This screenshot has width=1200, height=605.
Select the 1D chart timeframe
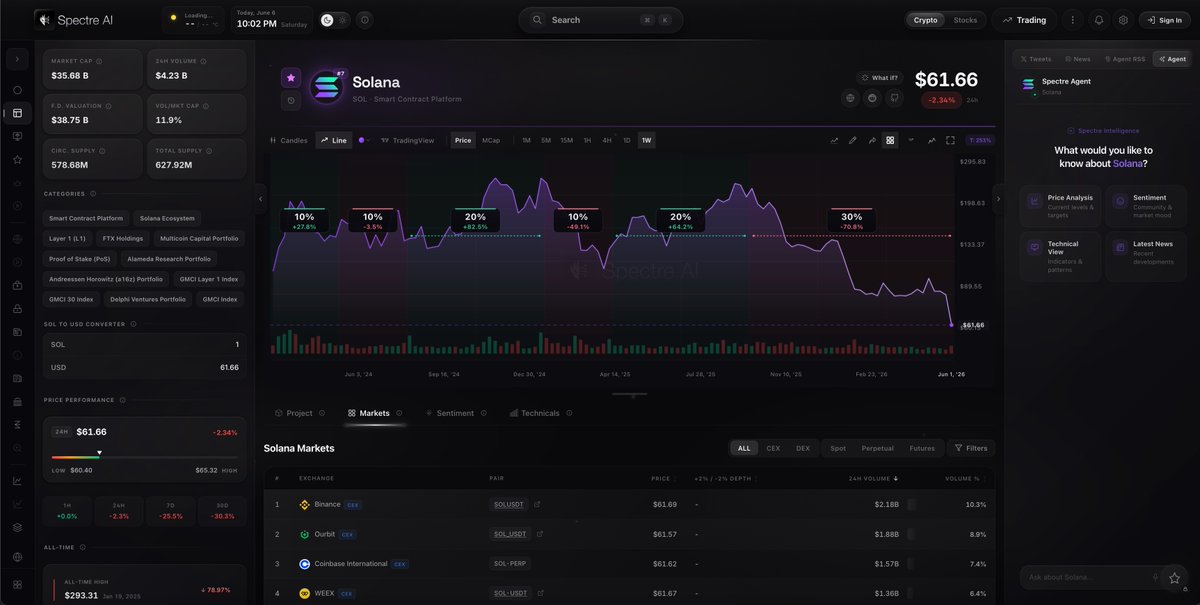click(x=627, y=140)
